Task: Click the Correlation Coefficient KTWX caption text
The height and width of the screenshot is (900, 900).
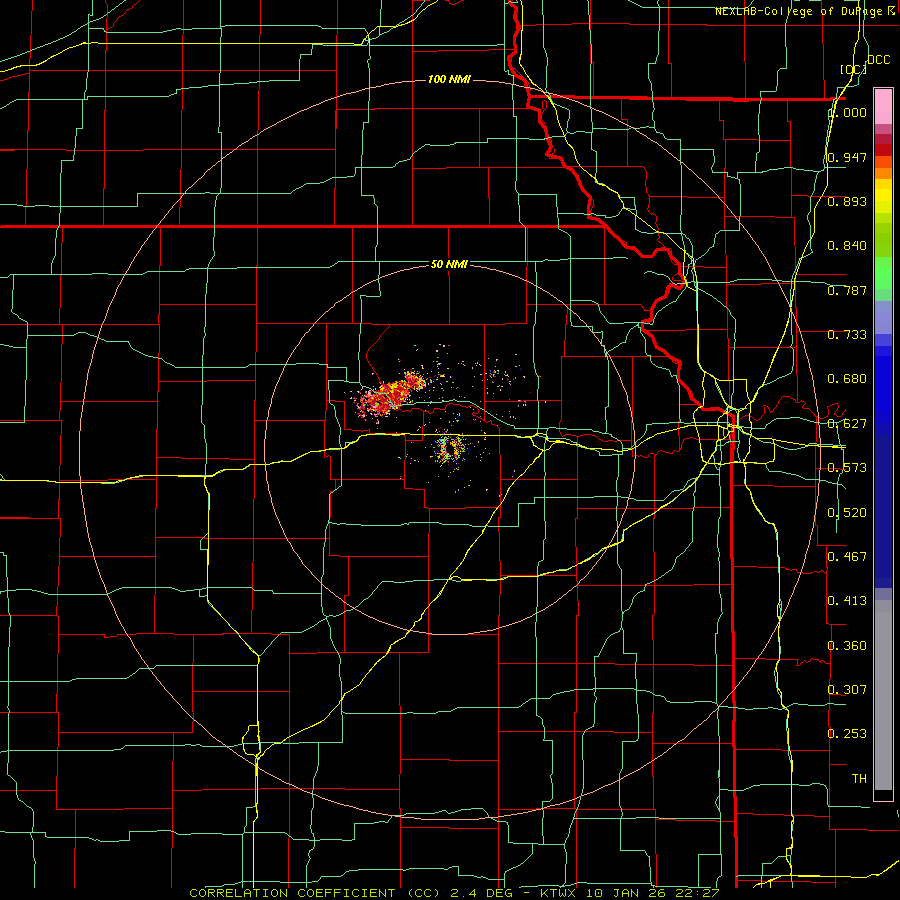Action: click(x=454, y=893)
